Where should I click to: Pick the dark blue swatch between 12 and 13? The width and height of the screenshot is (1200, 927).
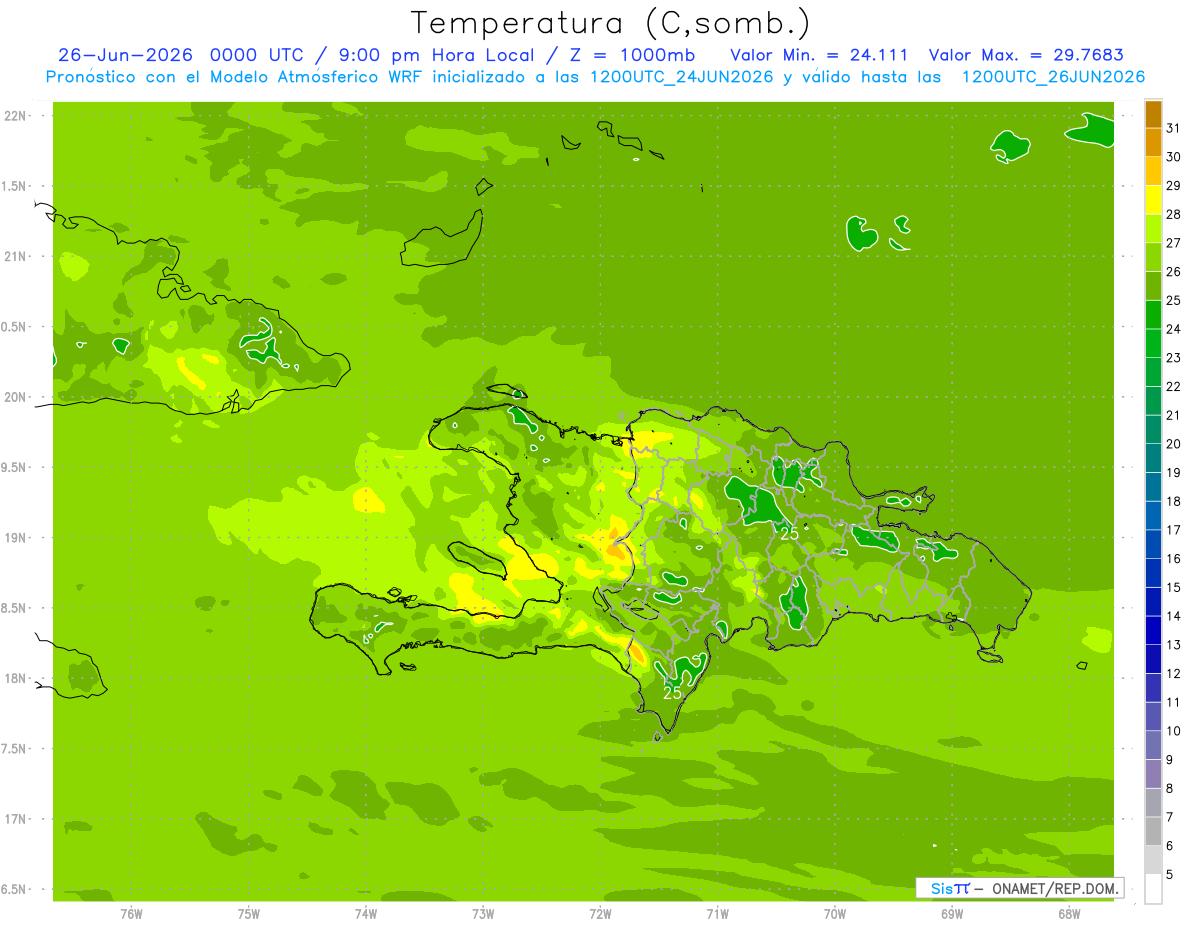[1153, 659]
